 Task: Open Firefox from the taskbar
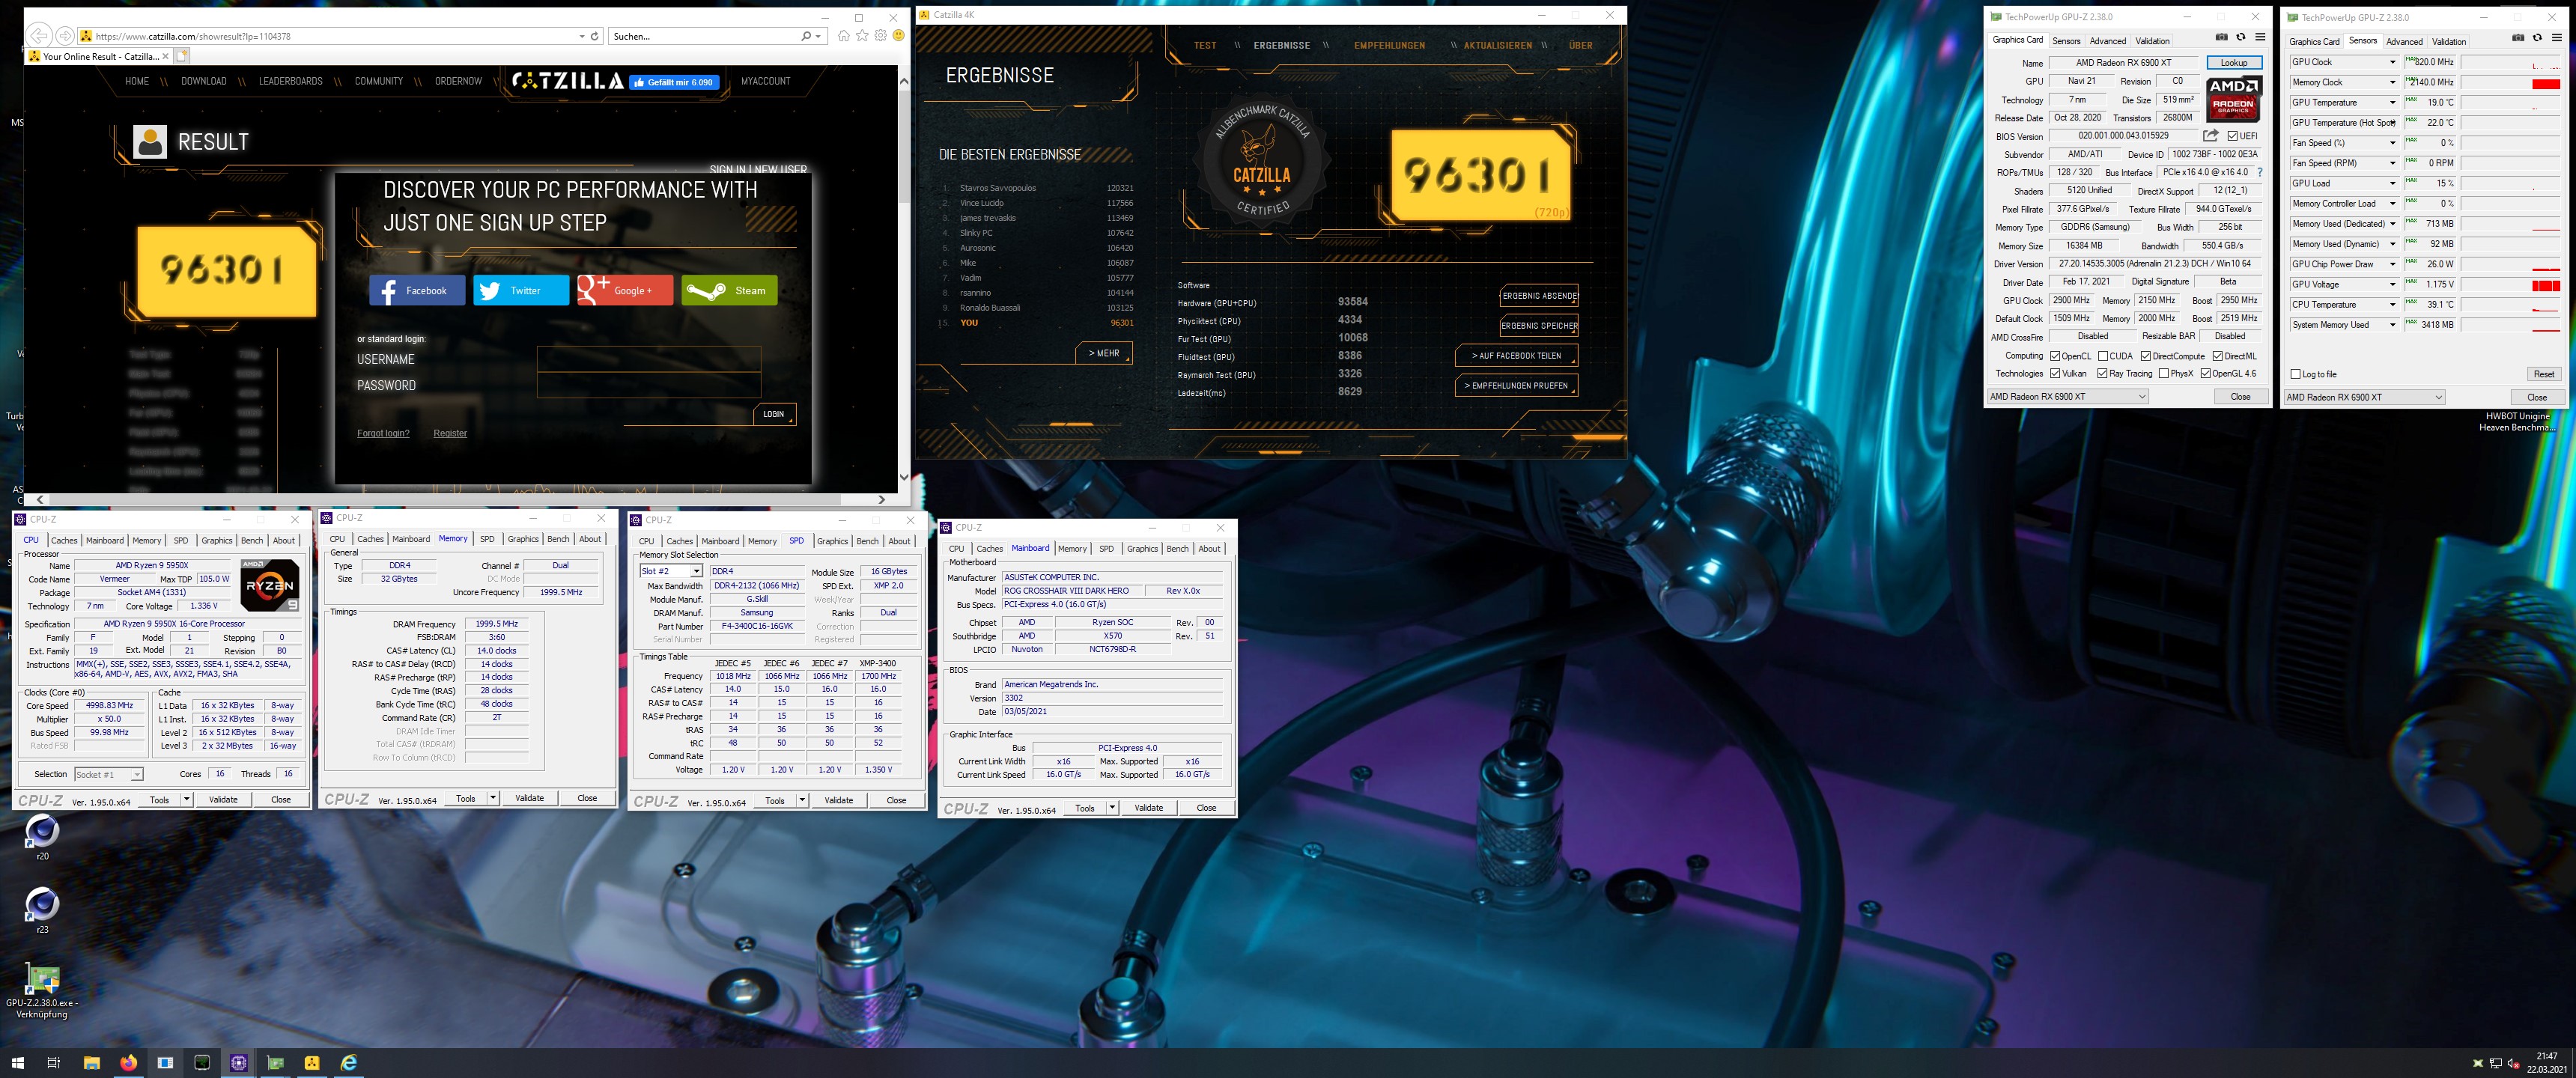[128, 1062]
